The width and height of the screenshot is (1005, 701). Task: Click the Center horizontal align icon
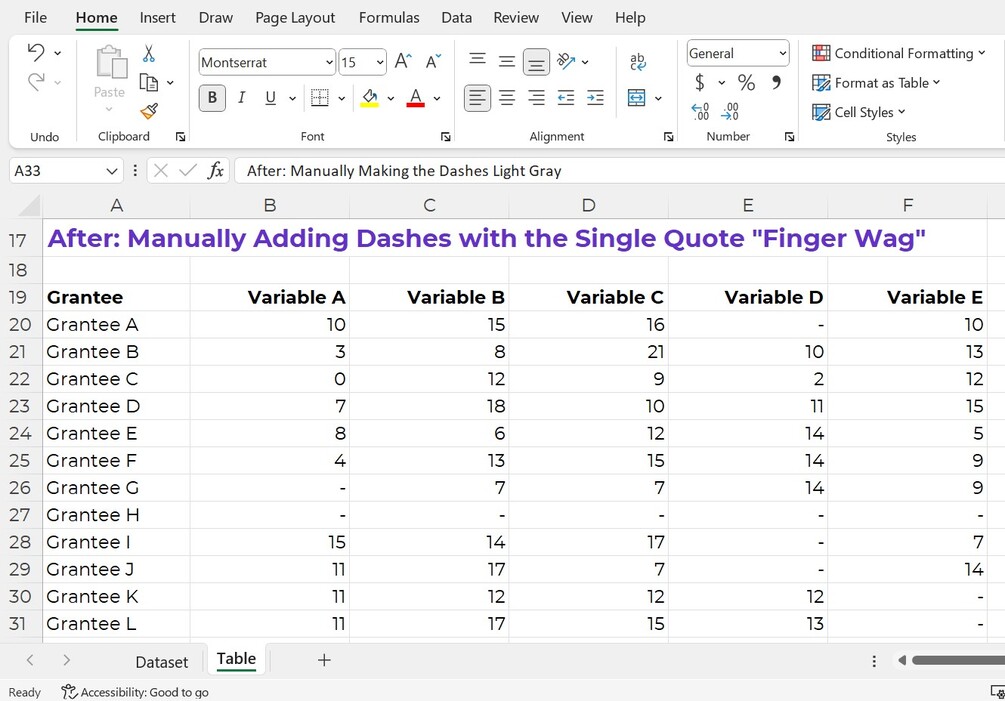(507, 97)
